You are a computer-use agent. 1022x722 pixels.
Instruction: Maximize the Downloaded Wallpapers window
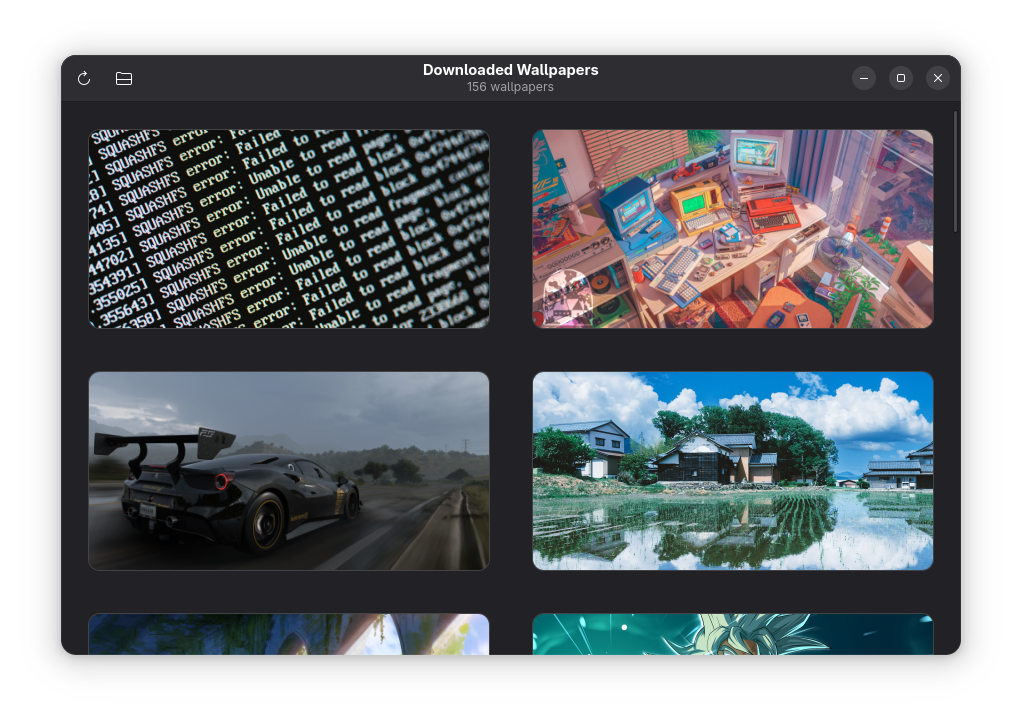click(901, 78)
